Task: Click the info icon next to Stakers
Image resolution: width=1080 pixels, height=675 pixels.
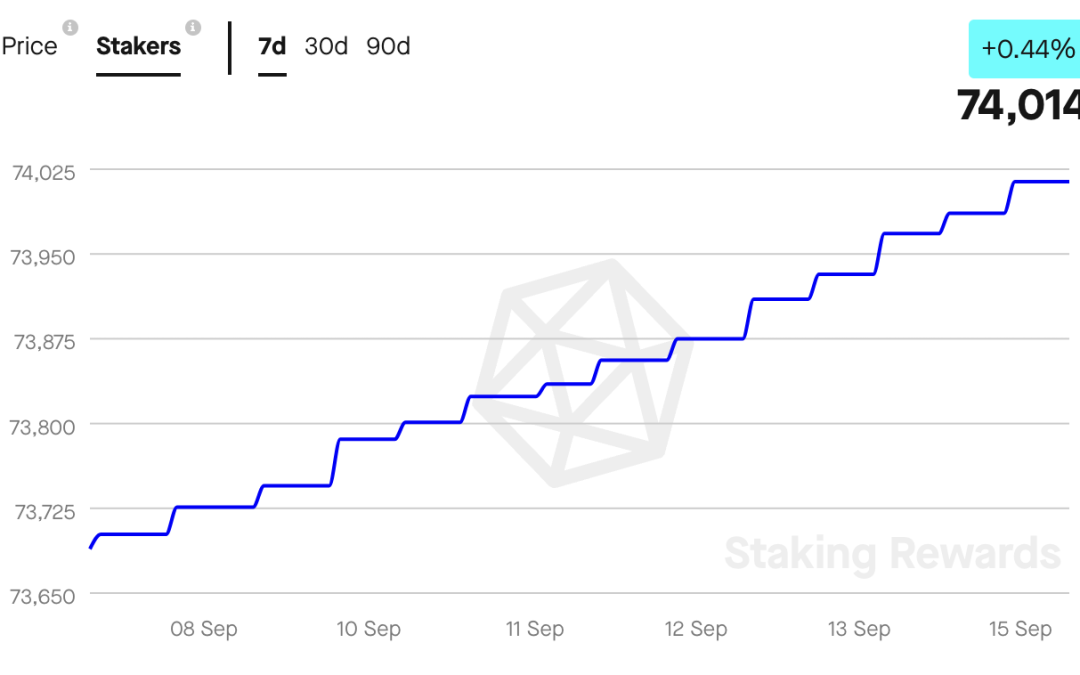Action: point(194,28)
